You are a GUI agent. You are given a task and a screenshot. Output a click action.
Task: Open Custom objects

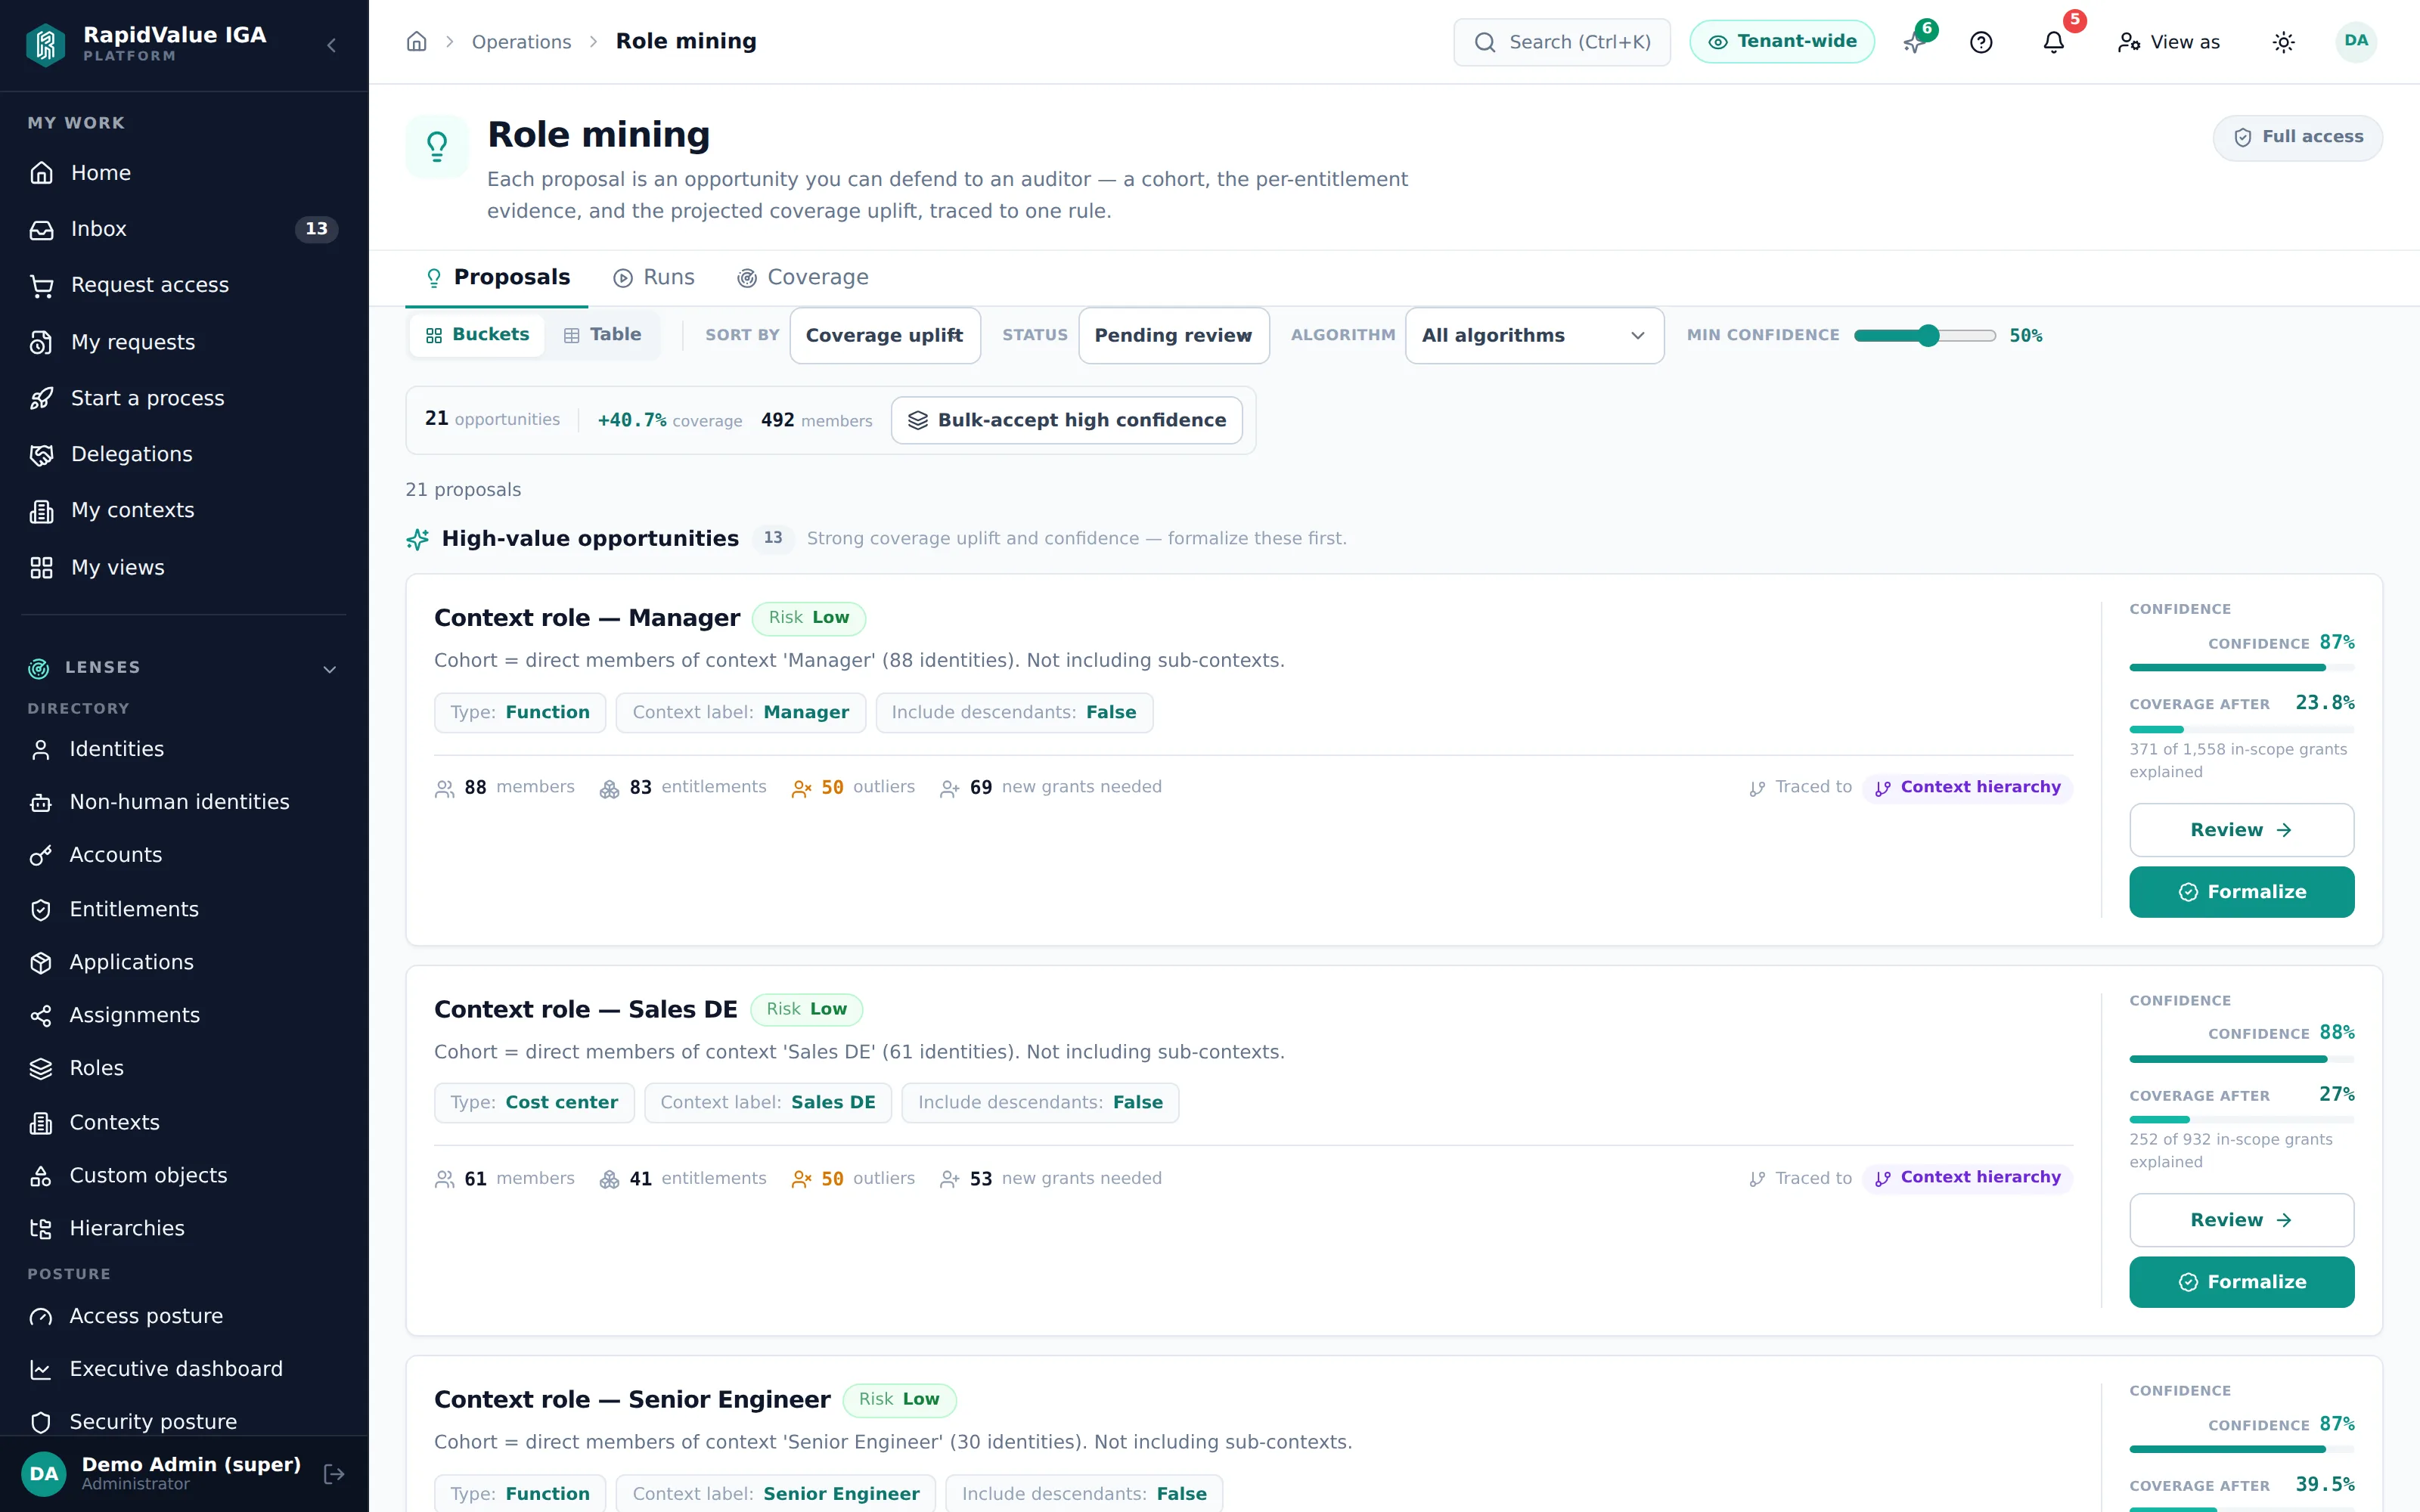(x=184, y=1175)
